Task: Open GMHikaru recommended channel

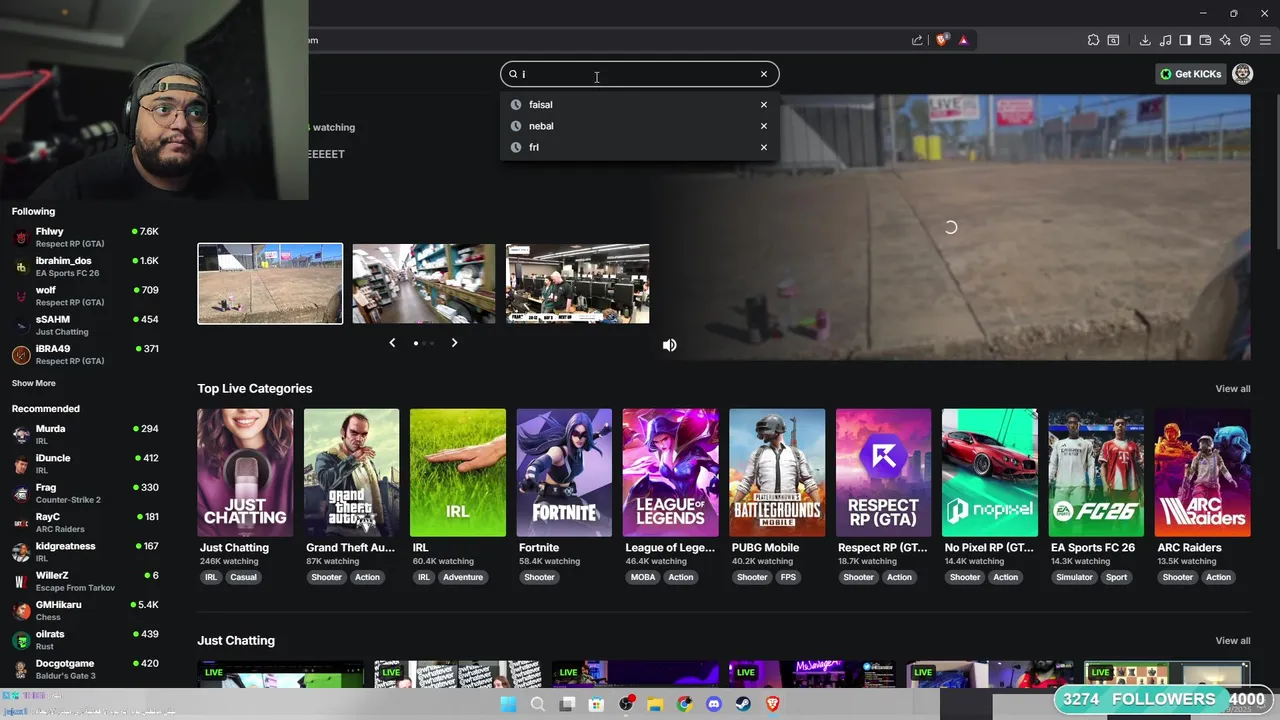Action: click(85, 610)
